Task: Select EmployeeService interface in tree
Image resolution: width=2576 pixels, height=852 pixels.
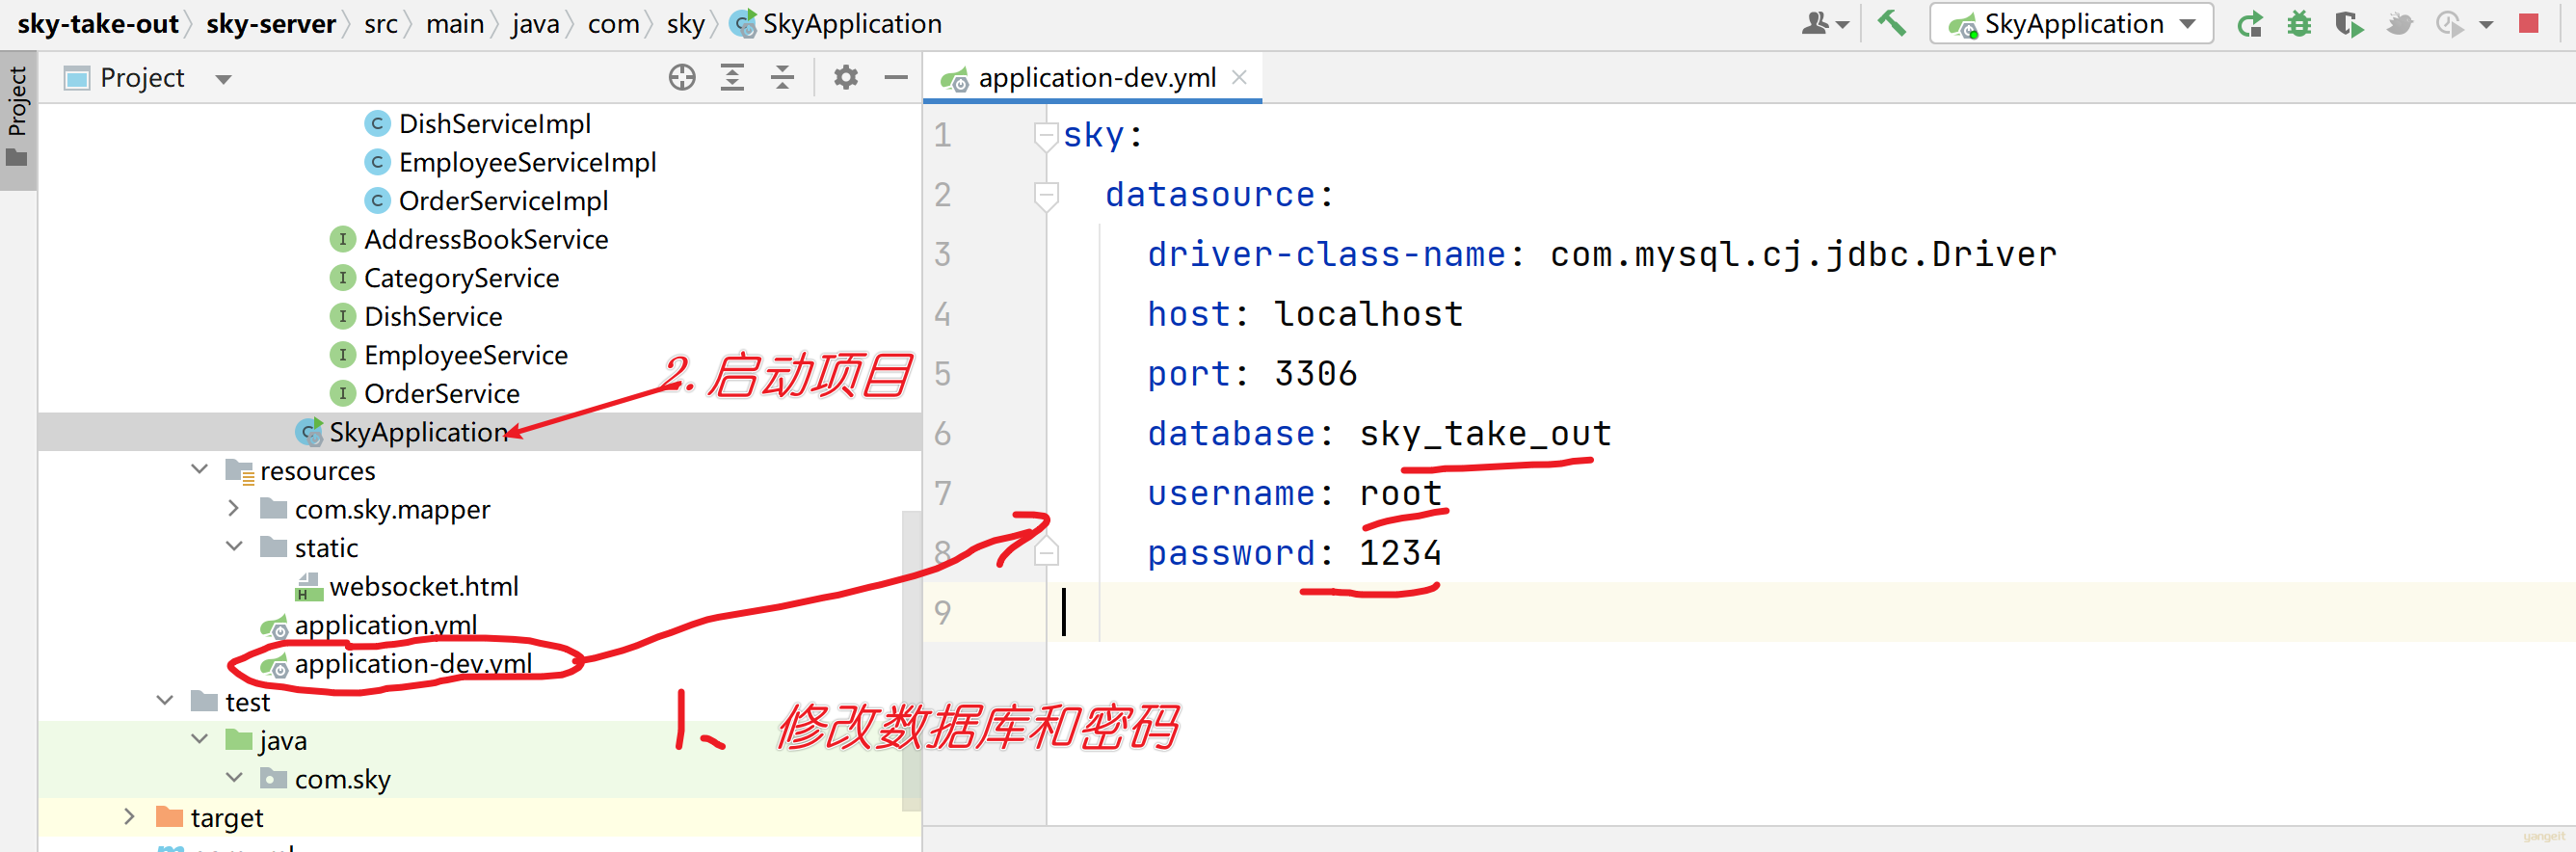Action: pos(466,354)
